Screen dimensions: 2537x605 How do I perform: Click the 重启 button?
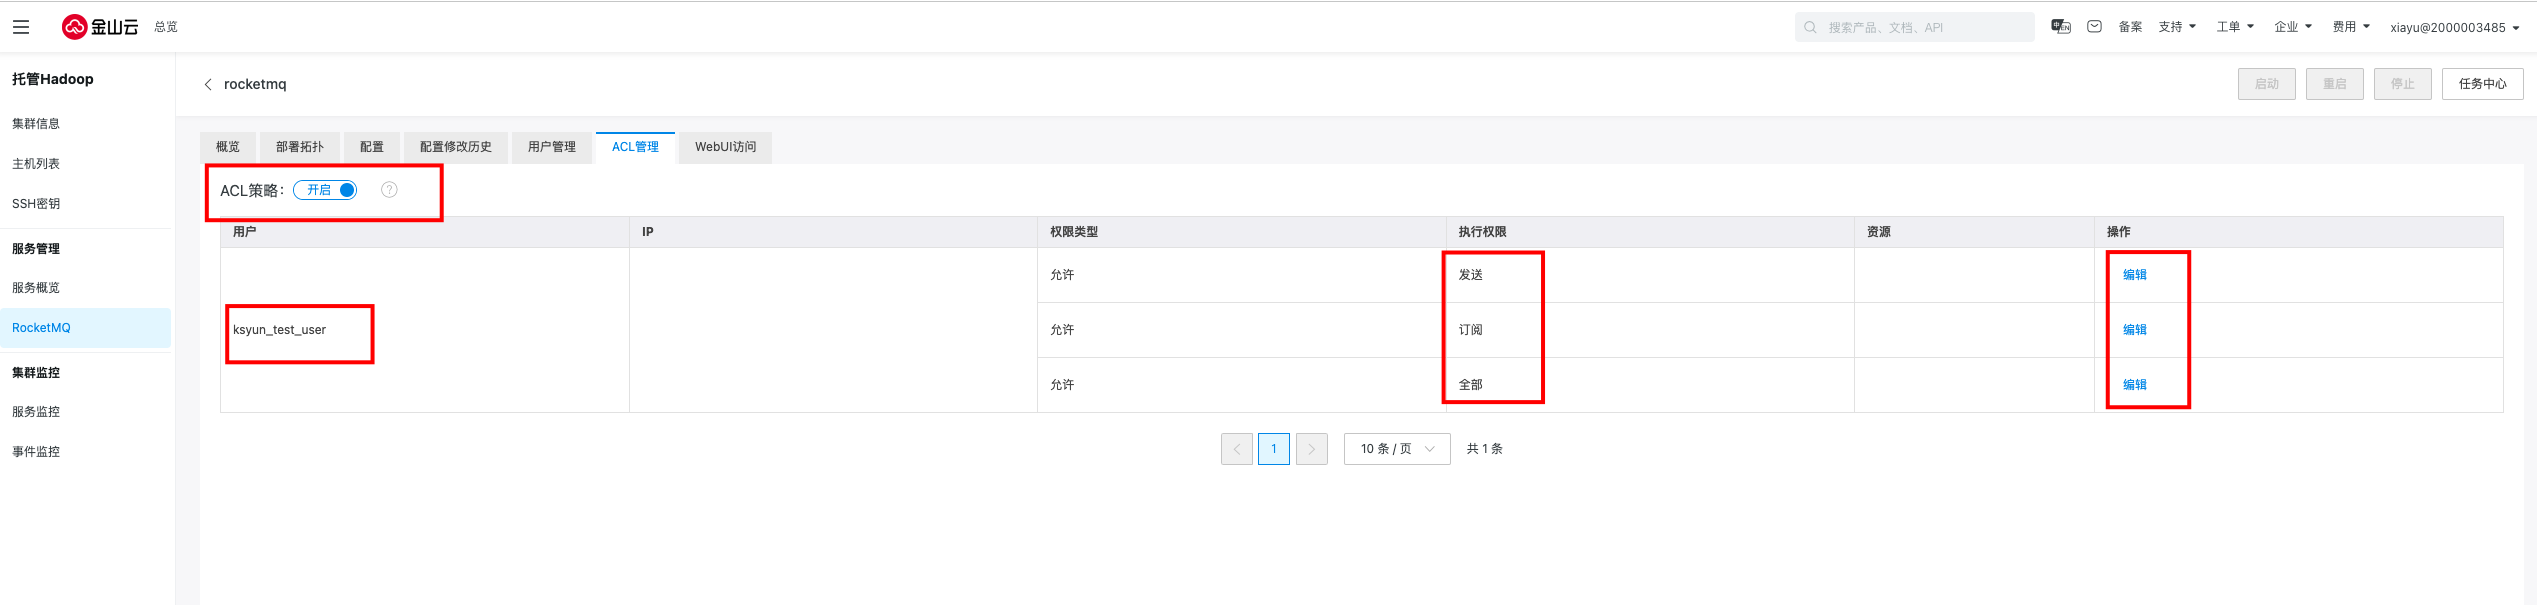pyautogui.click(x=2335, y=84)
